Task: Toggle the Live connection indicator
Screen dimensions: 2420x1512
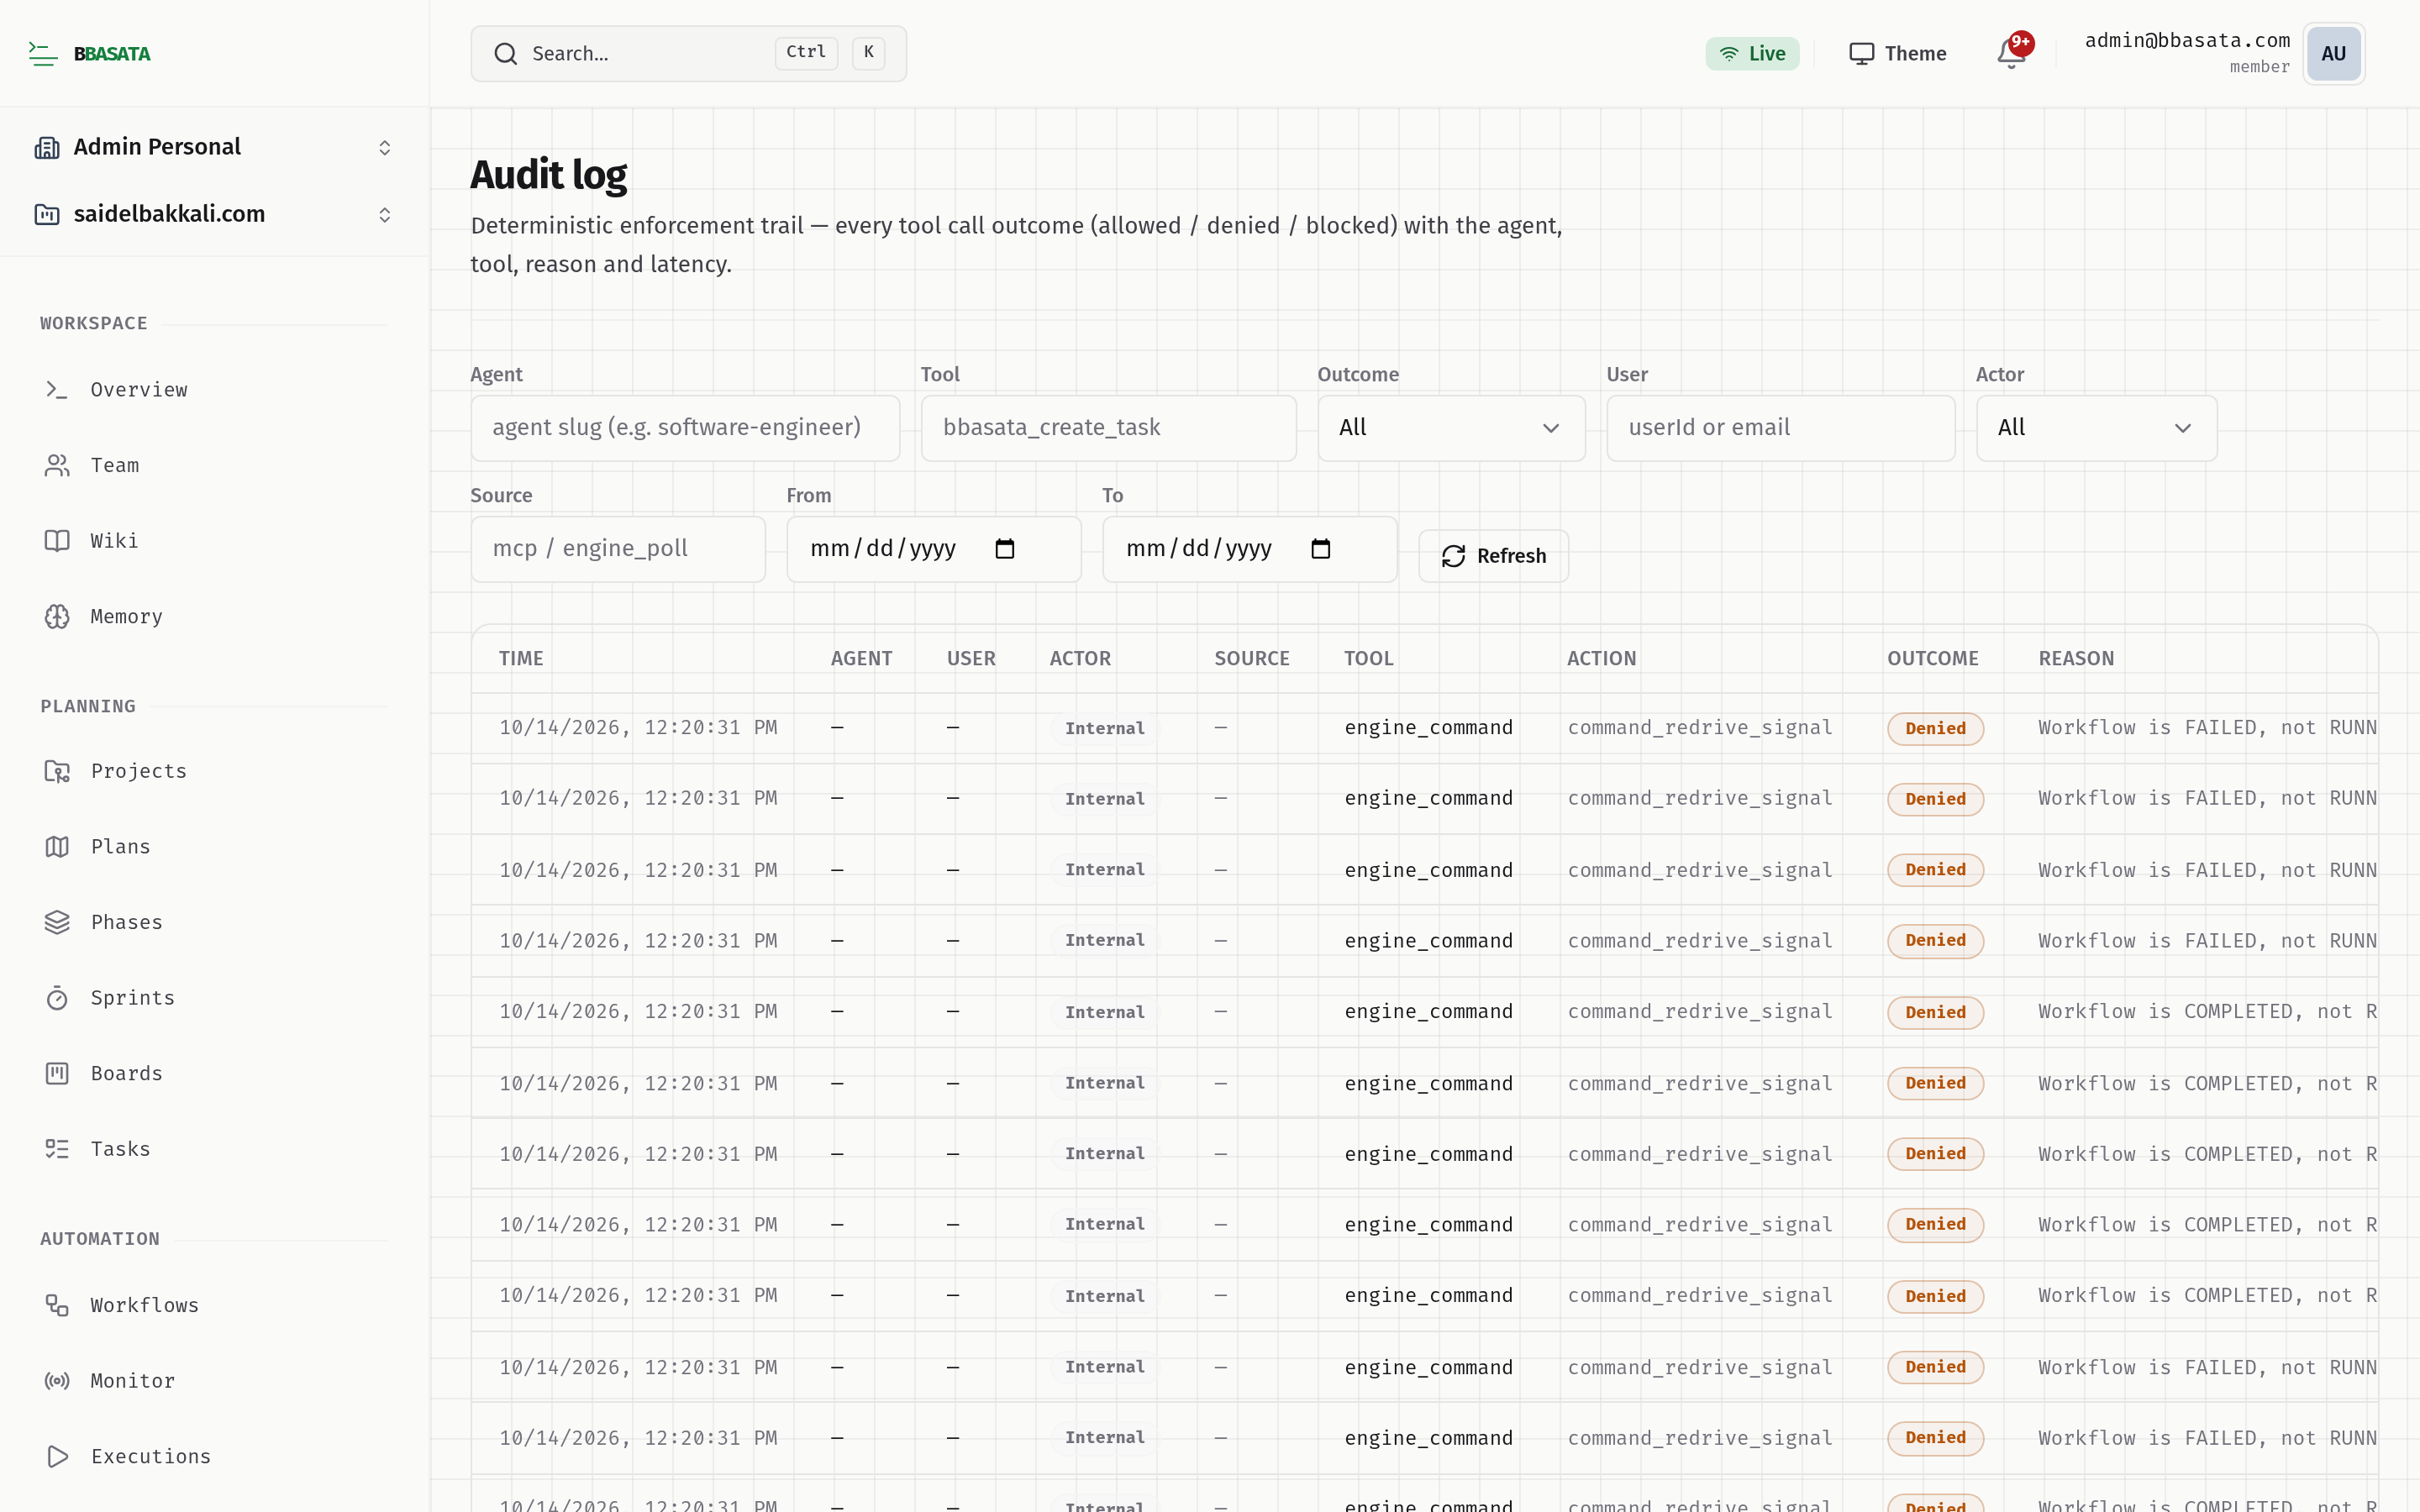Action: tap(1752, 54)
